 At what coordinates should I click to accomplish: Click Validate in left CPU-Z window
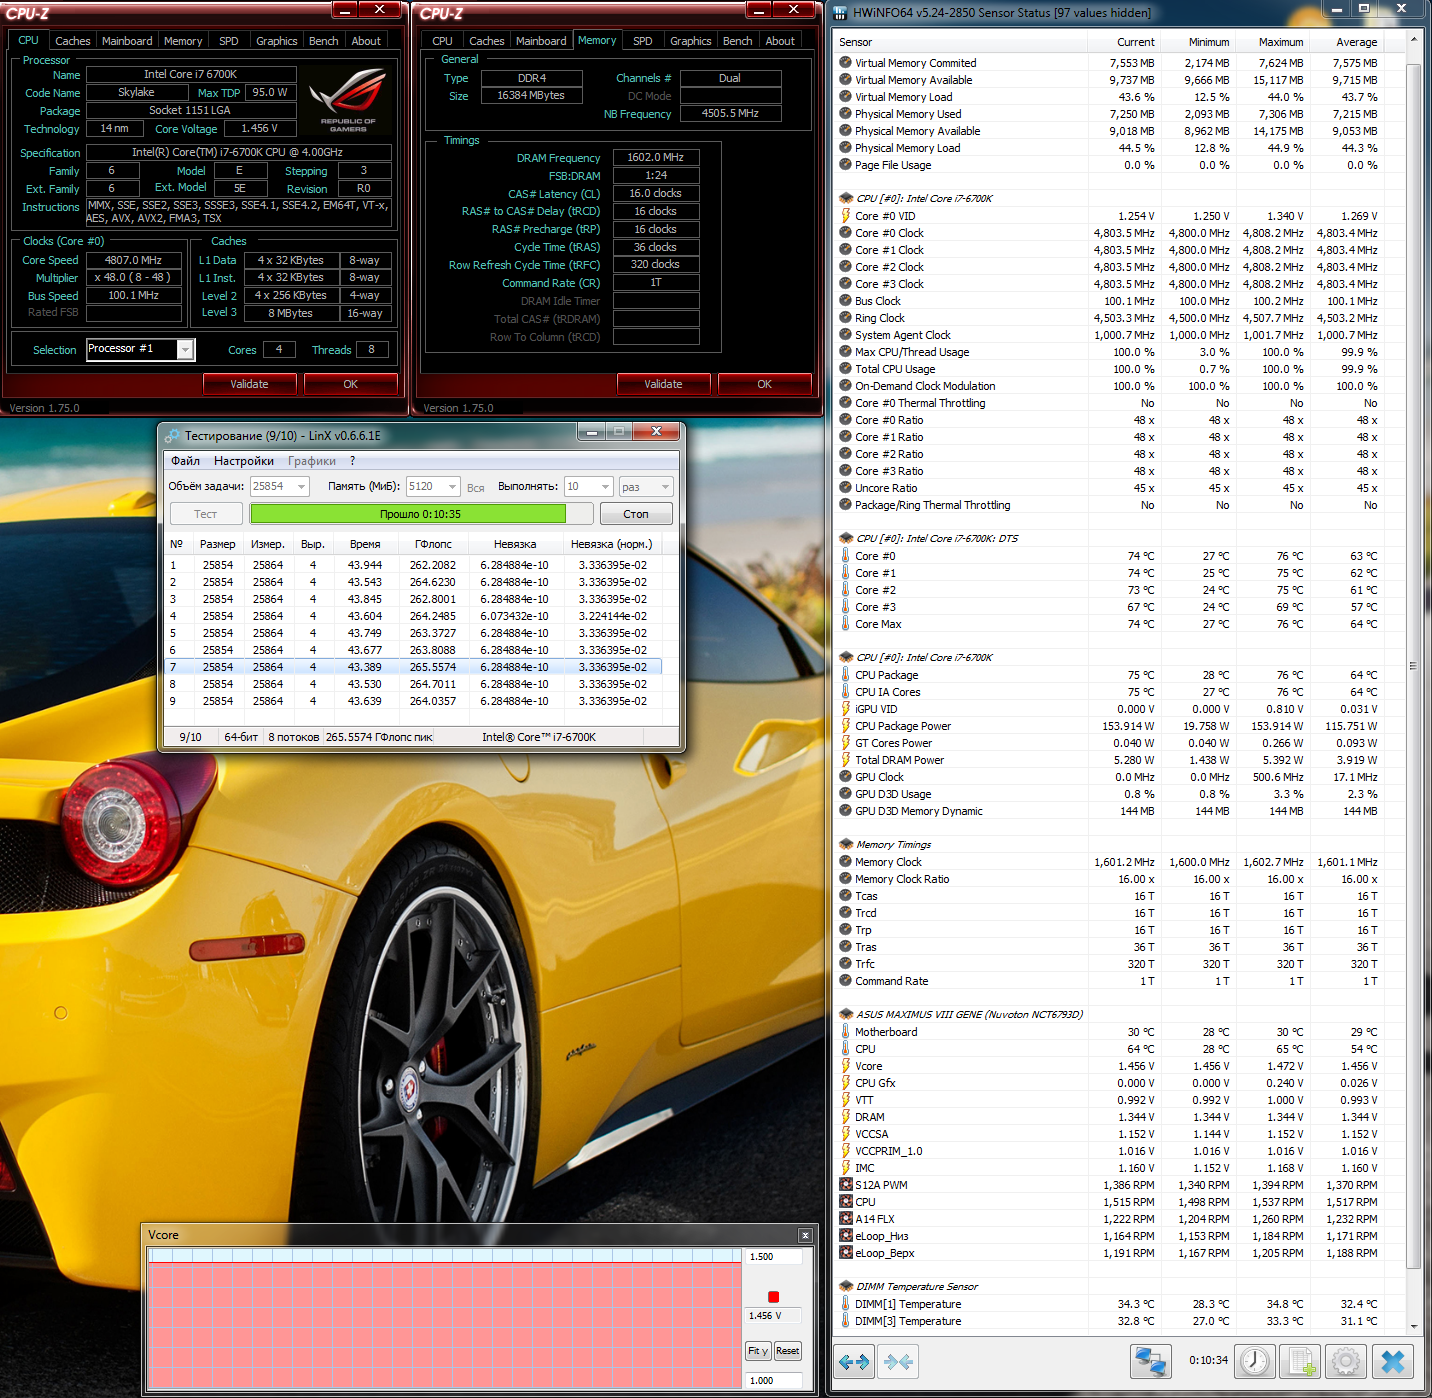click(x=249, y=384)
